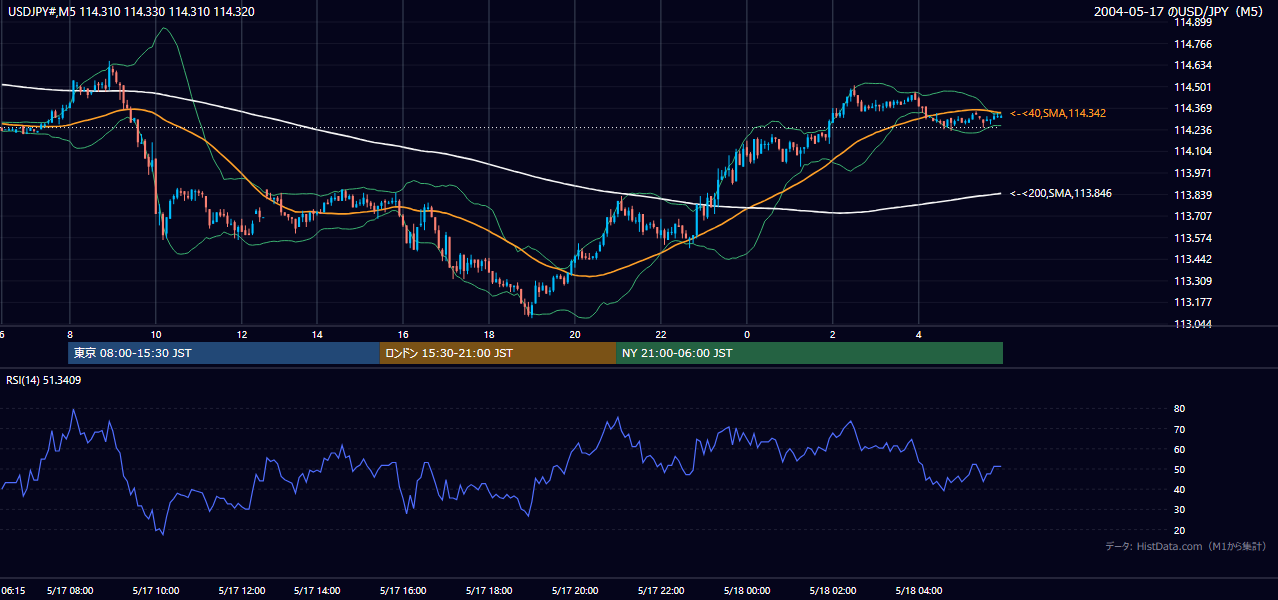This screenshot has width=1278, height=600.
Task: Click hour tick 22 under the price chart
Action: [661, 334]
